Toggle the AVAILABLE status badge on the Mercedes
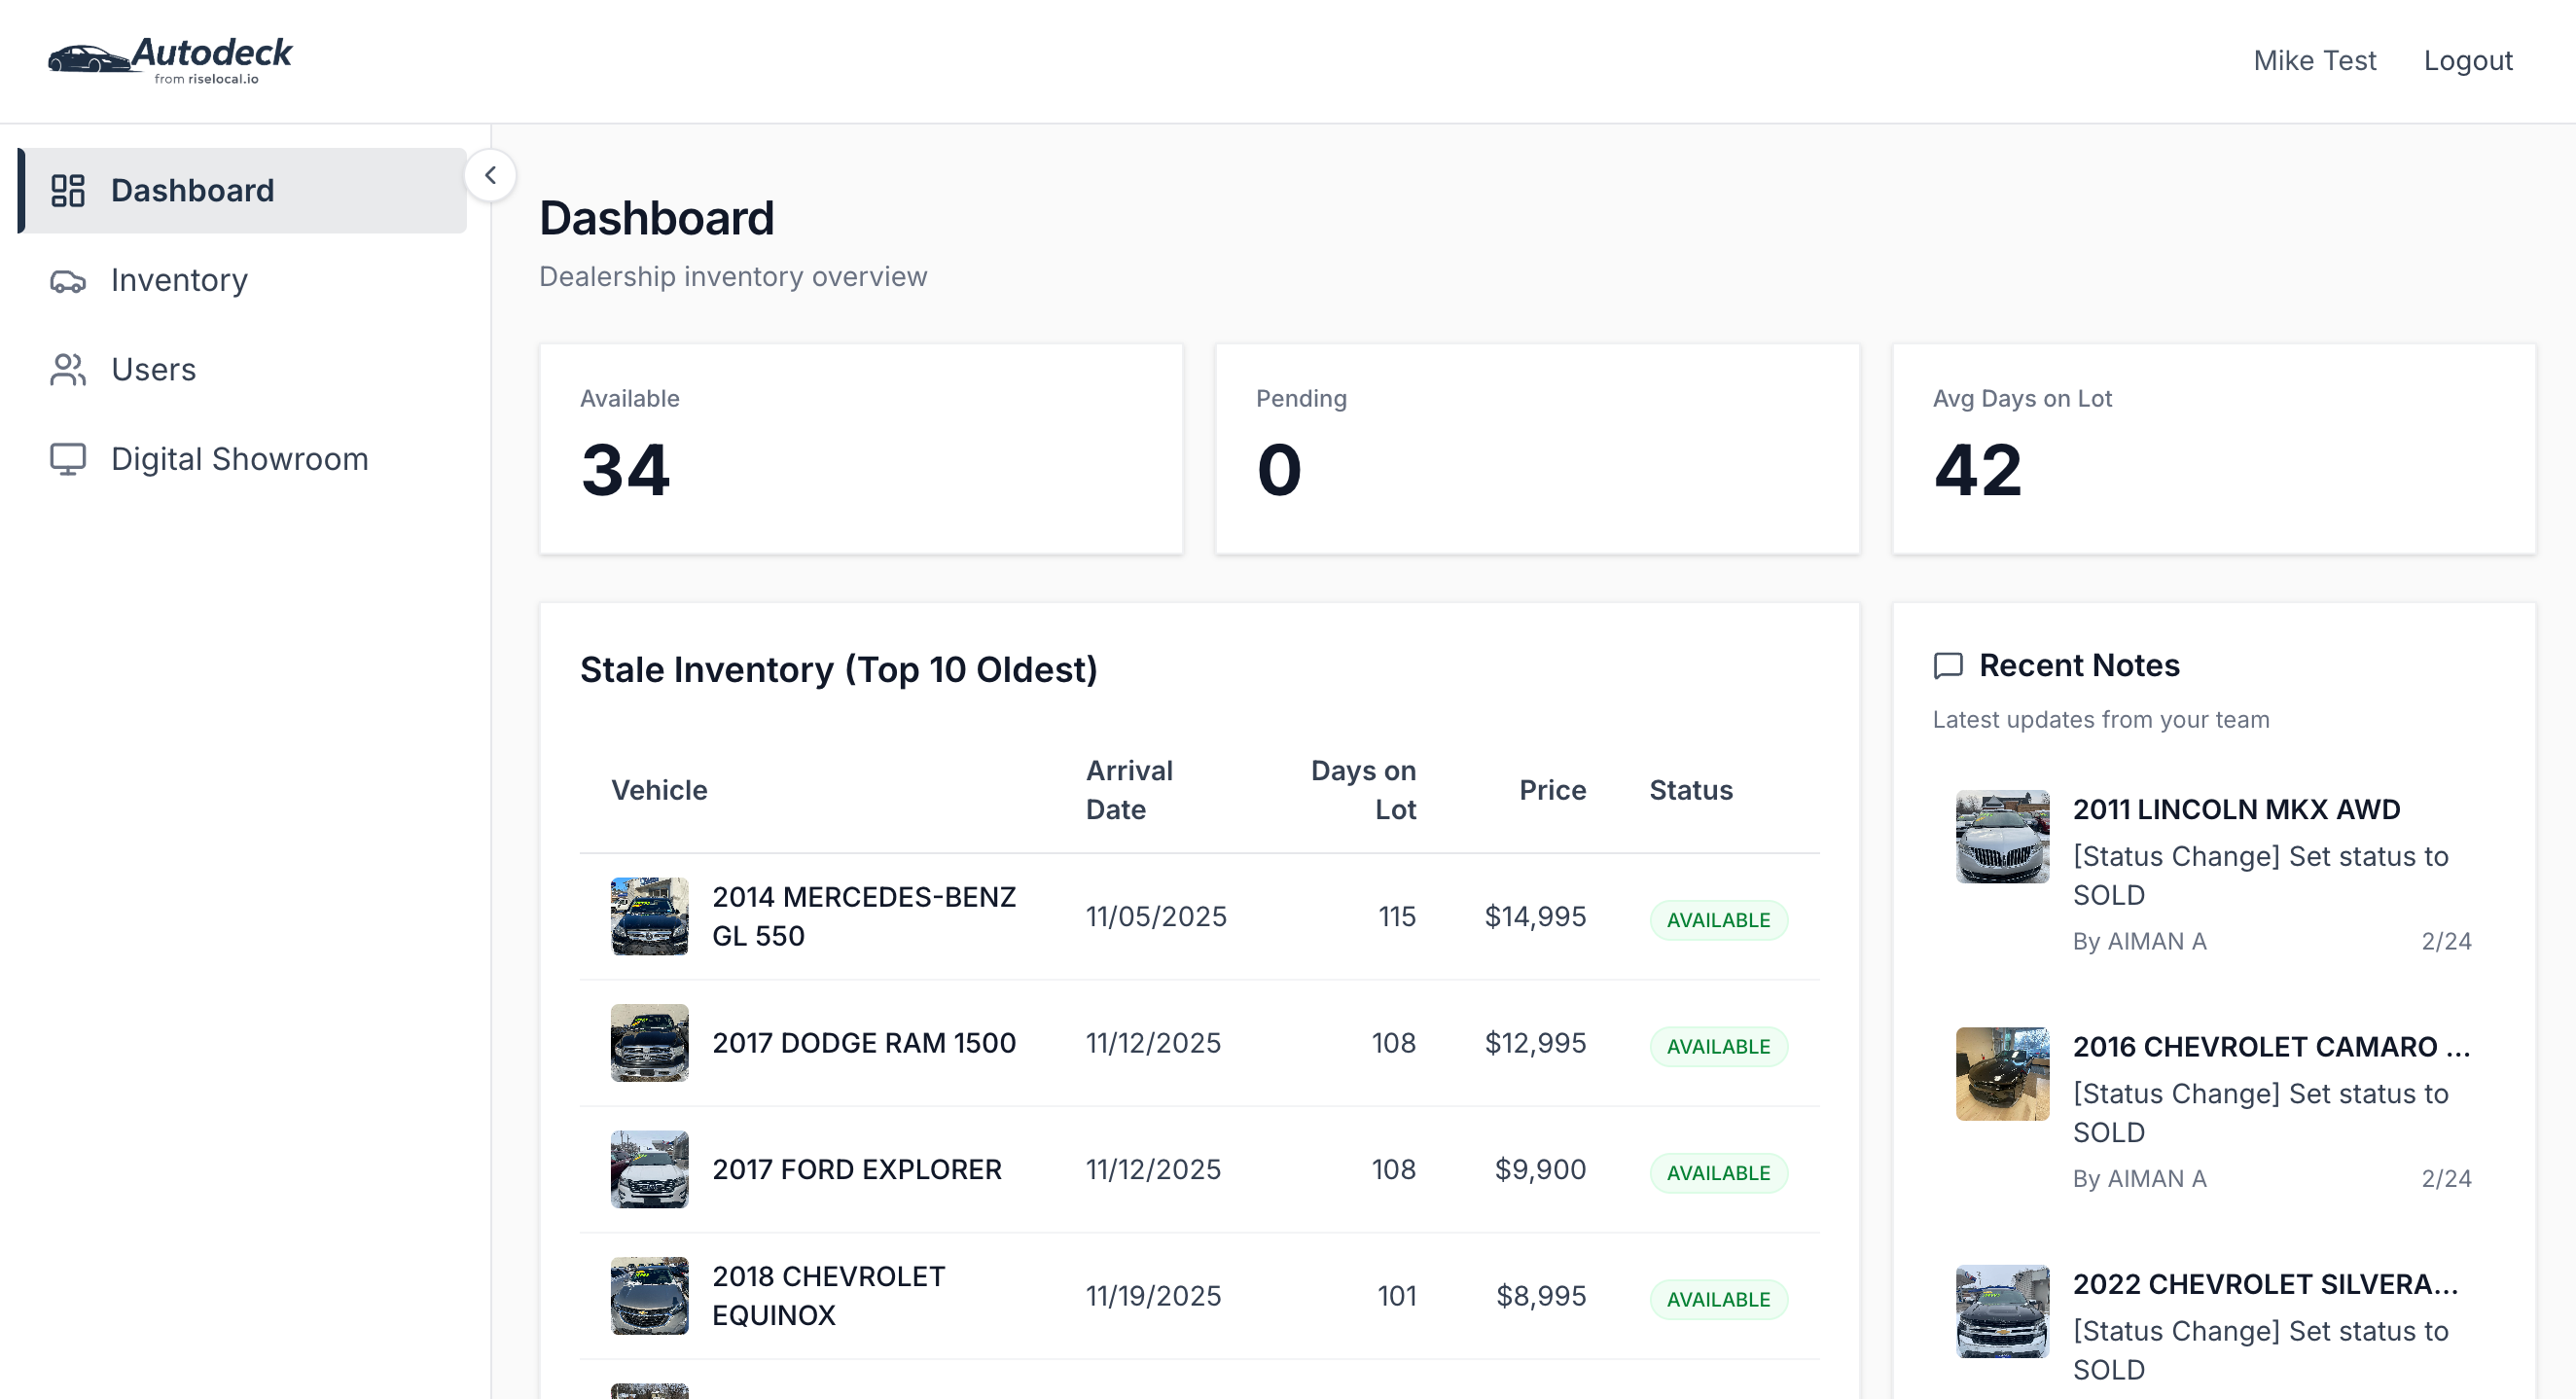The width and height of the screenshot is (2576, 1399). coord(1718,919)
